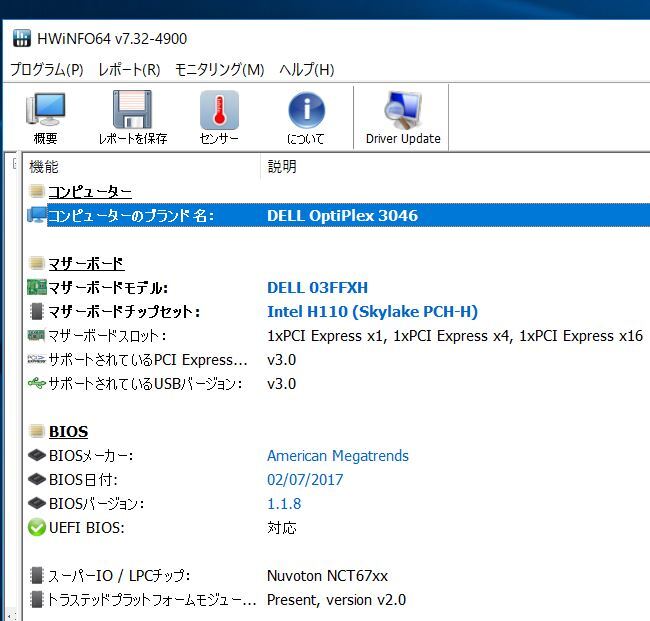Screen dimensions: 650x621
Task: Click the chip icon beside BIOSバージョン
Action: coord(36,503)
